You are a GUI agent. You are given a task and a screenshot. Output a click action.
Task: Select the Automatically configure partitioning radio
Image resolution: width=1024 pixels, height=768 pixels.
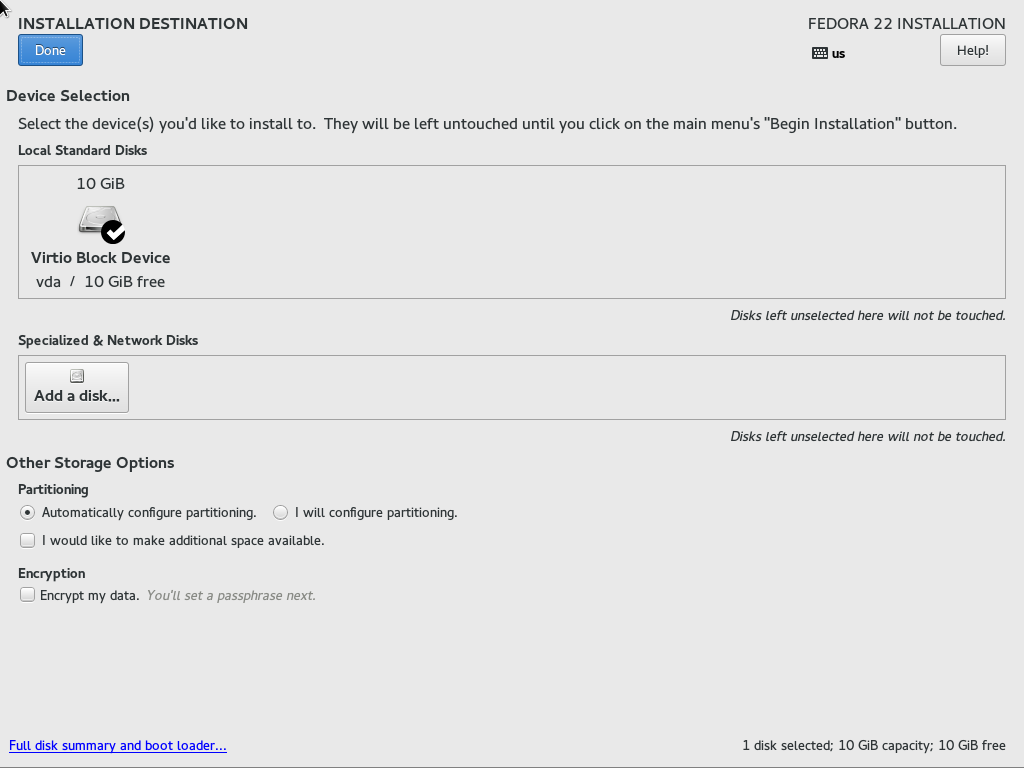(27, 513)
